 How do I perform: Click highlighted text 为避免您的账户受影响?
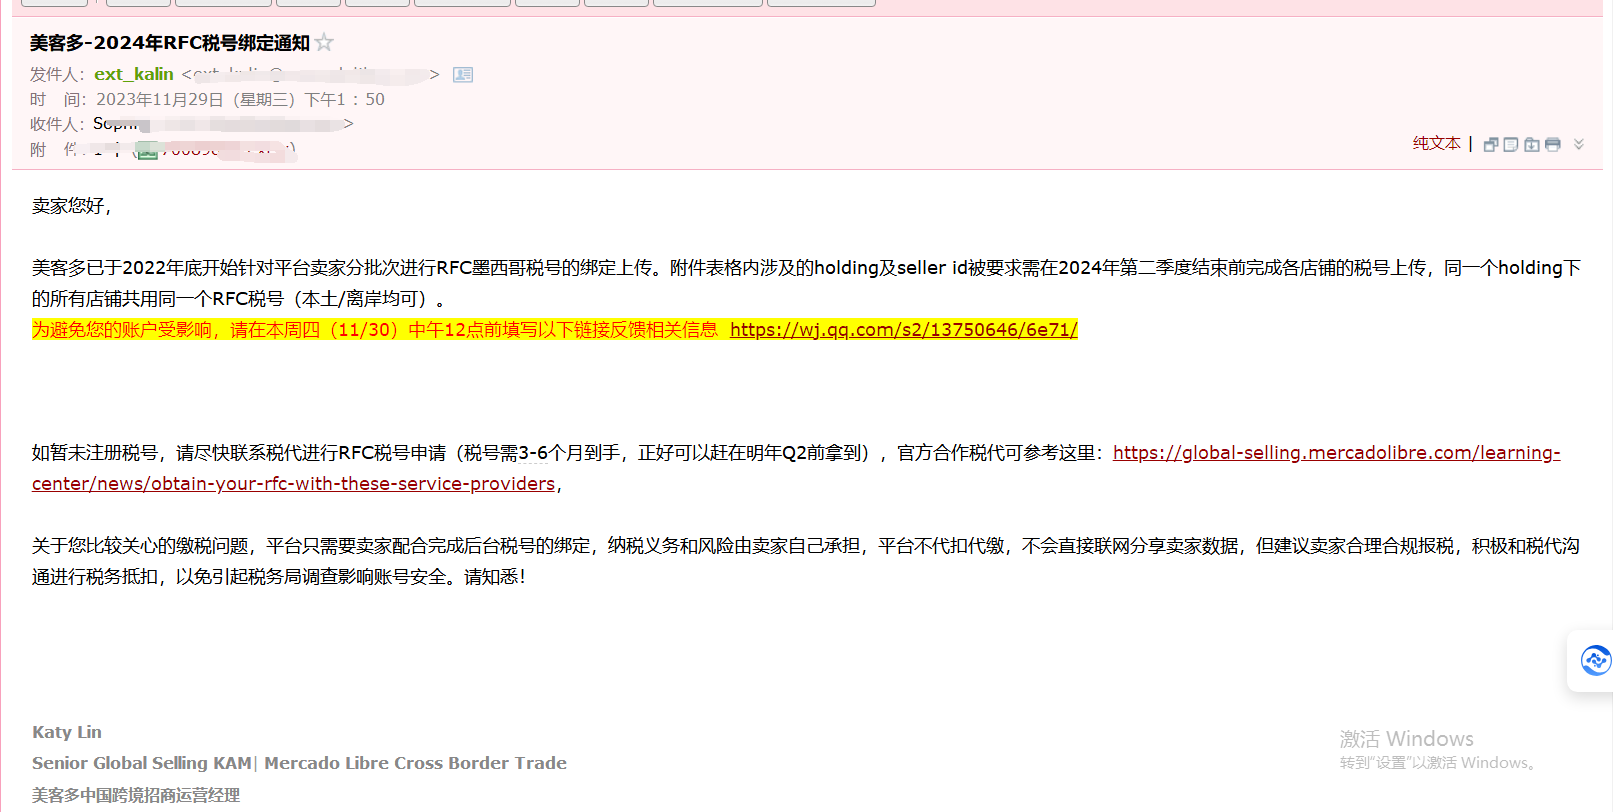pyautogui.click(x=122, y=330)
